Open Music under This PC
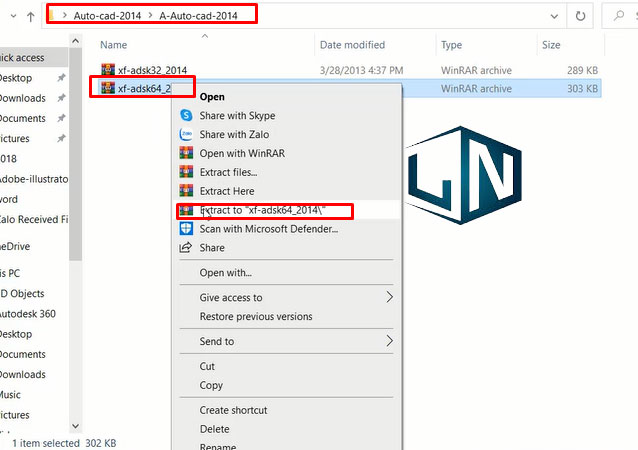 coord(10,395)
